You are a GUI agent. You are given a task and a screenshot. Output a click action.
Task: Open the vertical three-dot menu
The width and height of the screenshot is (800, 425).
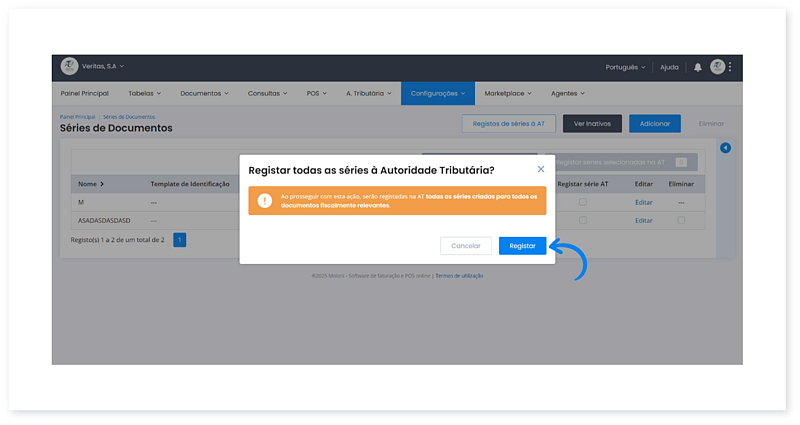point(731,67)
